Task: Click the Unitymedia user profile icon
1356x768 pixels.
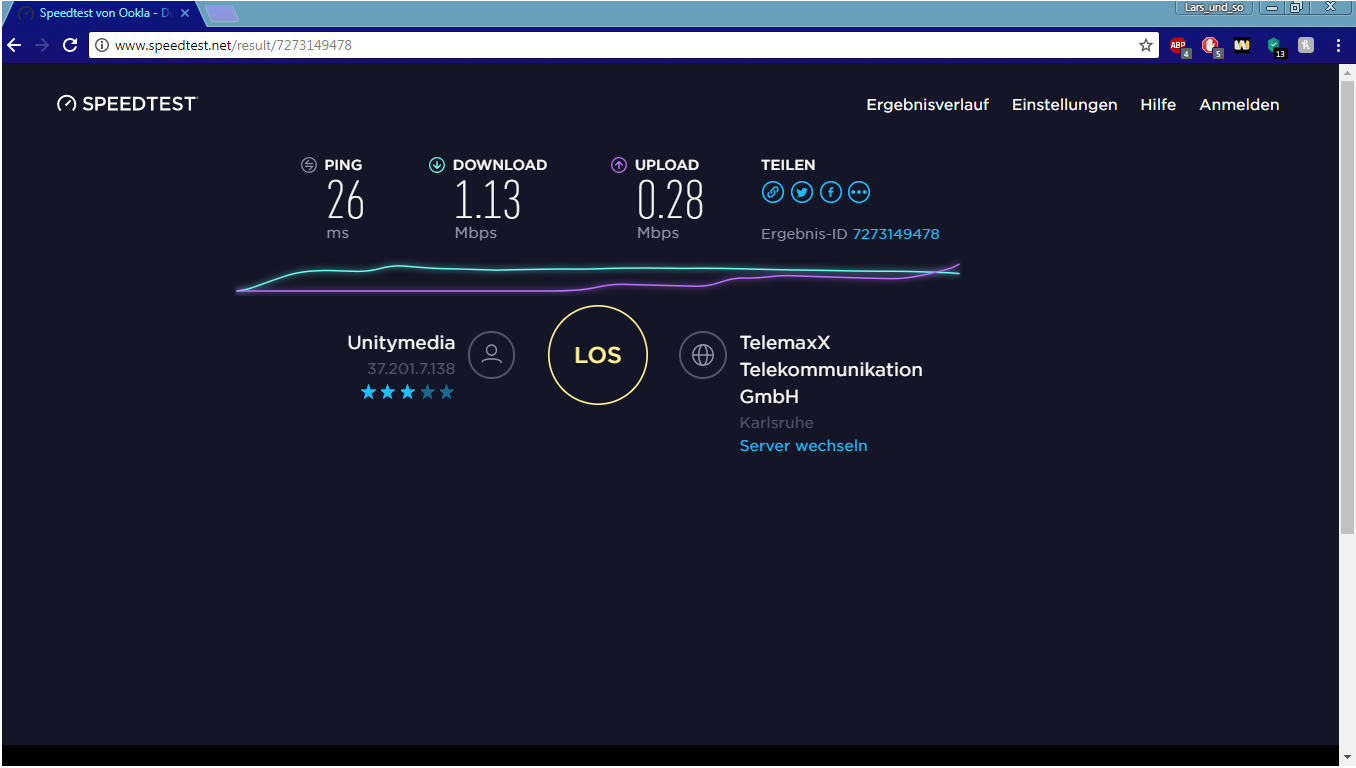Action: [491, 354]
